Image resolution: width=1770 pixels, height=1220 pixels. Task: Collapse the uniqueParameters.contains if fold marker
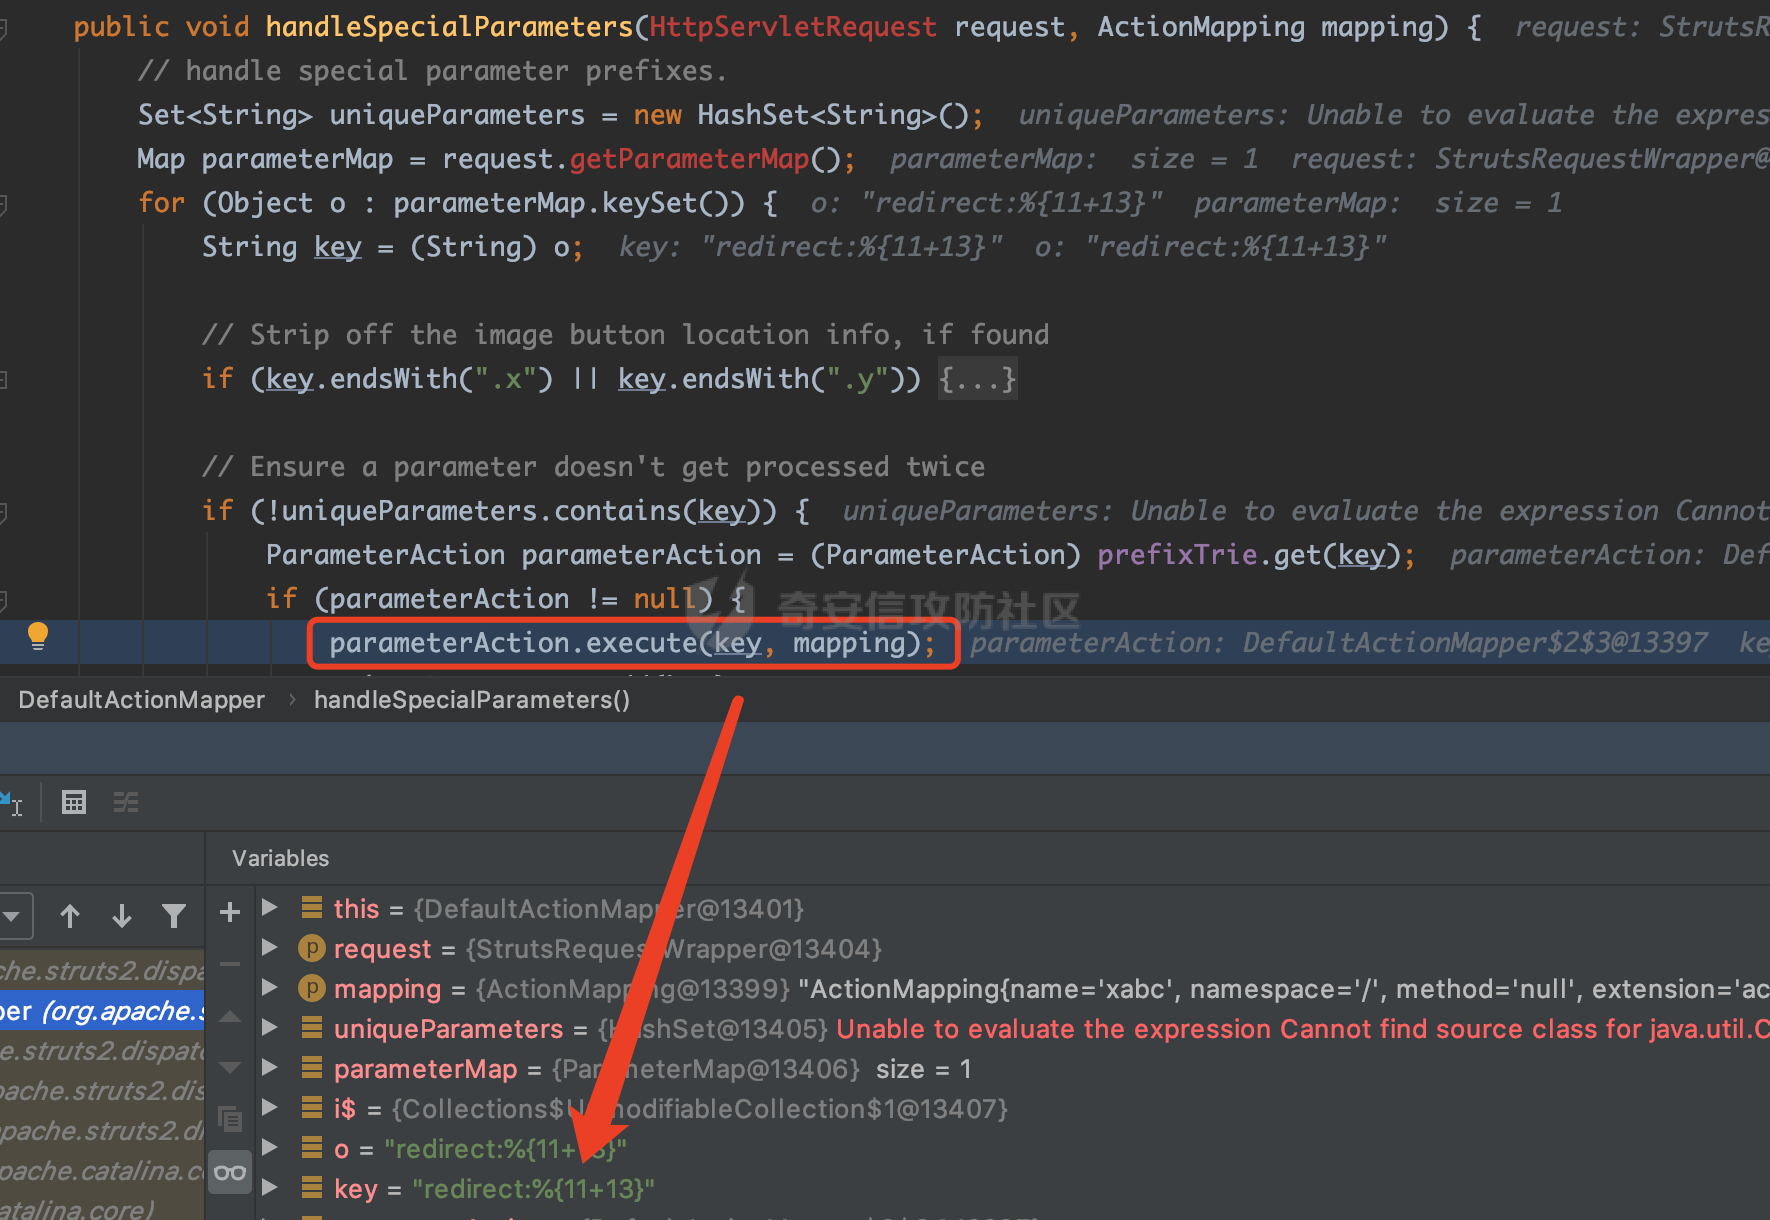click(x=4, y=512)
